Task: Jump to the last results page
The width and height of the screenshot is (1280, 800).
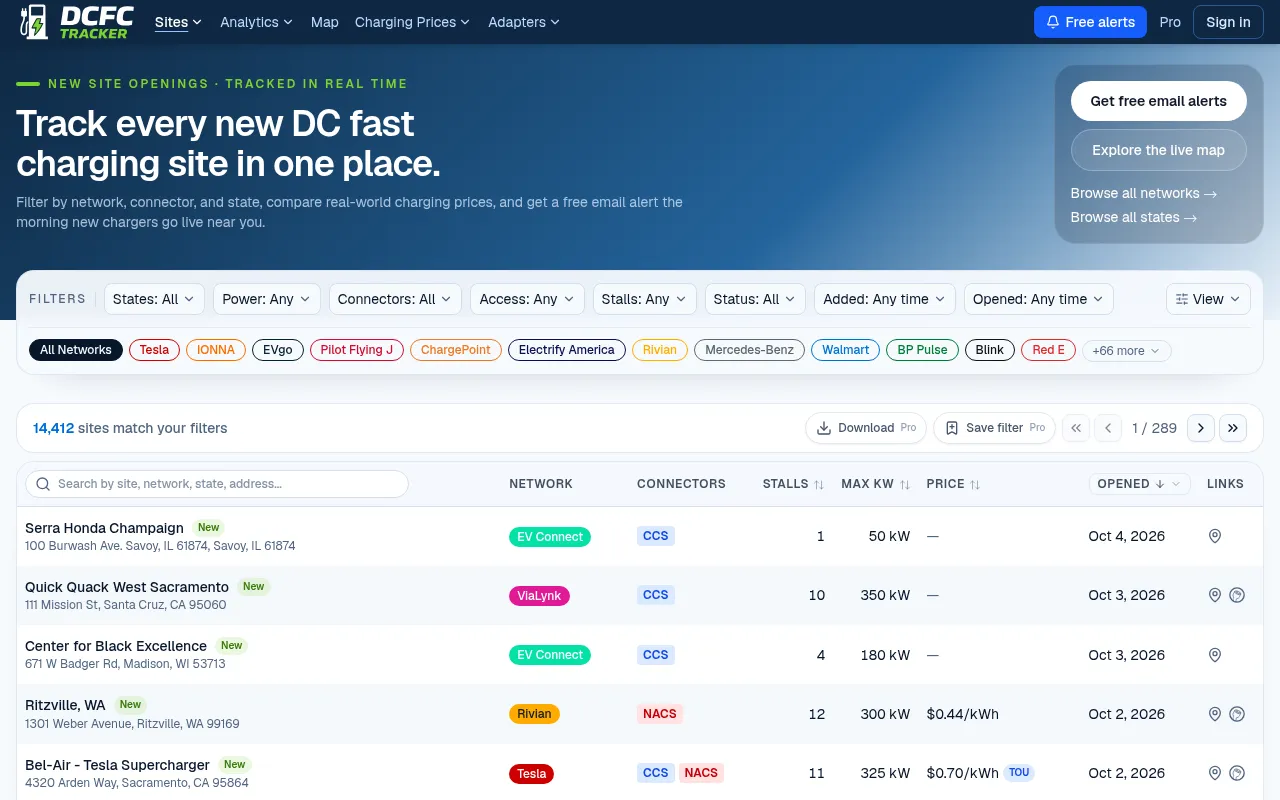Action: point(1233,428)
